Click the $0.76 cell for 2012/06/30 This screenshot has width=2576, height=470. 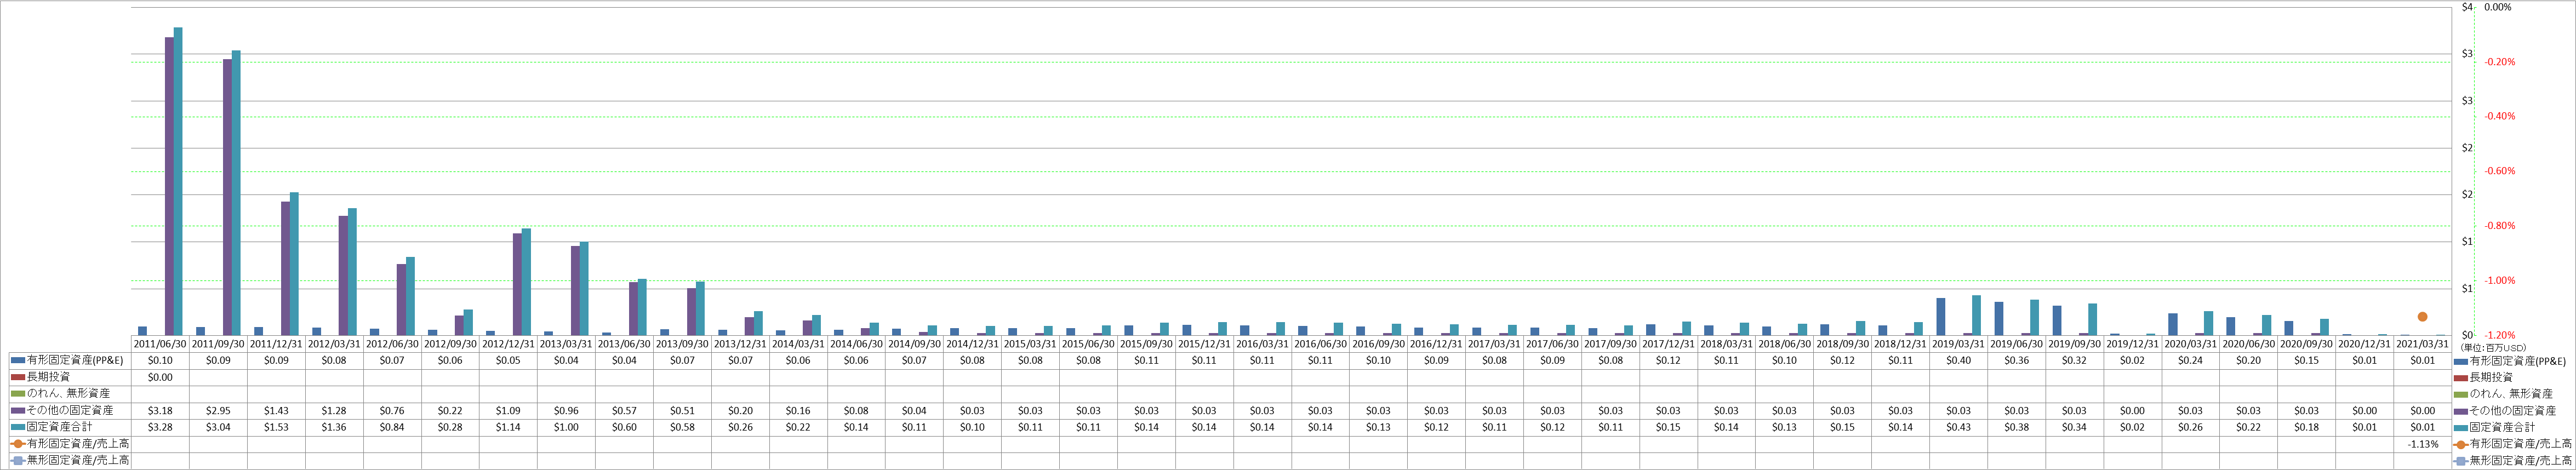coord(392,411)
